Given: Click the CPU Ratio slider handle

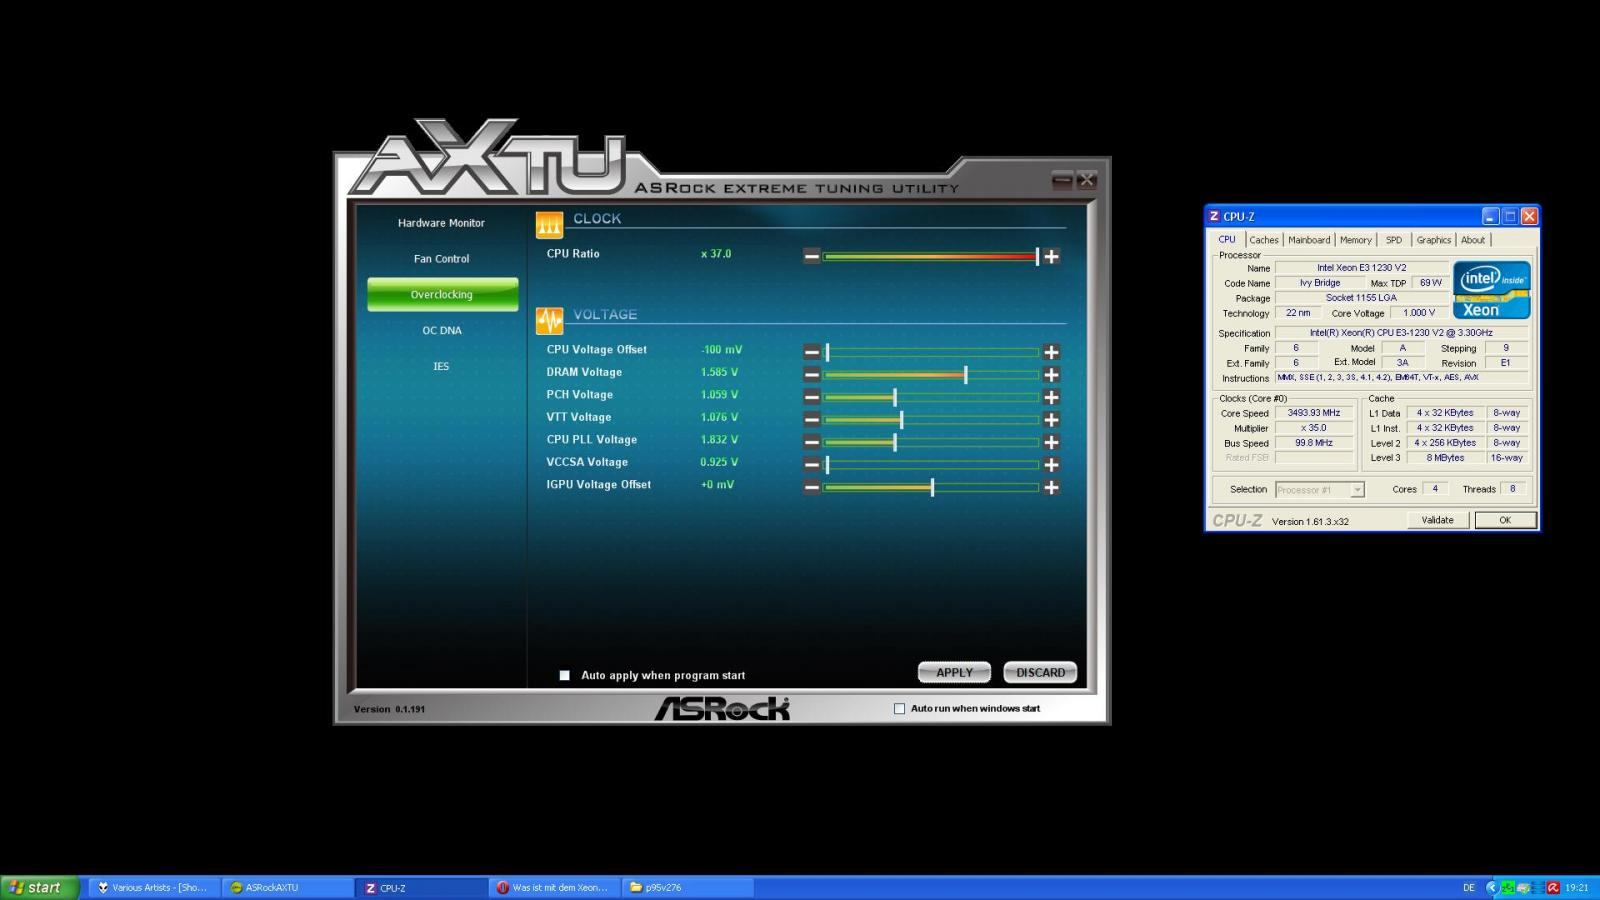Looking at the screenshot, I should point(1037,256).
